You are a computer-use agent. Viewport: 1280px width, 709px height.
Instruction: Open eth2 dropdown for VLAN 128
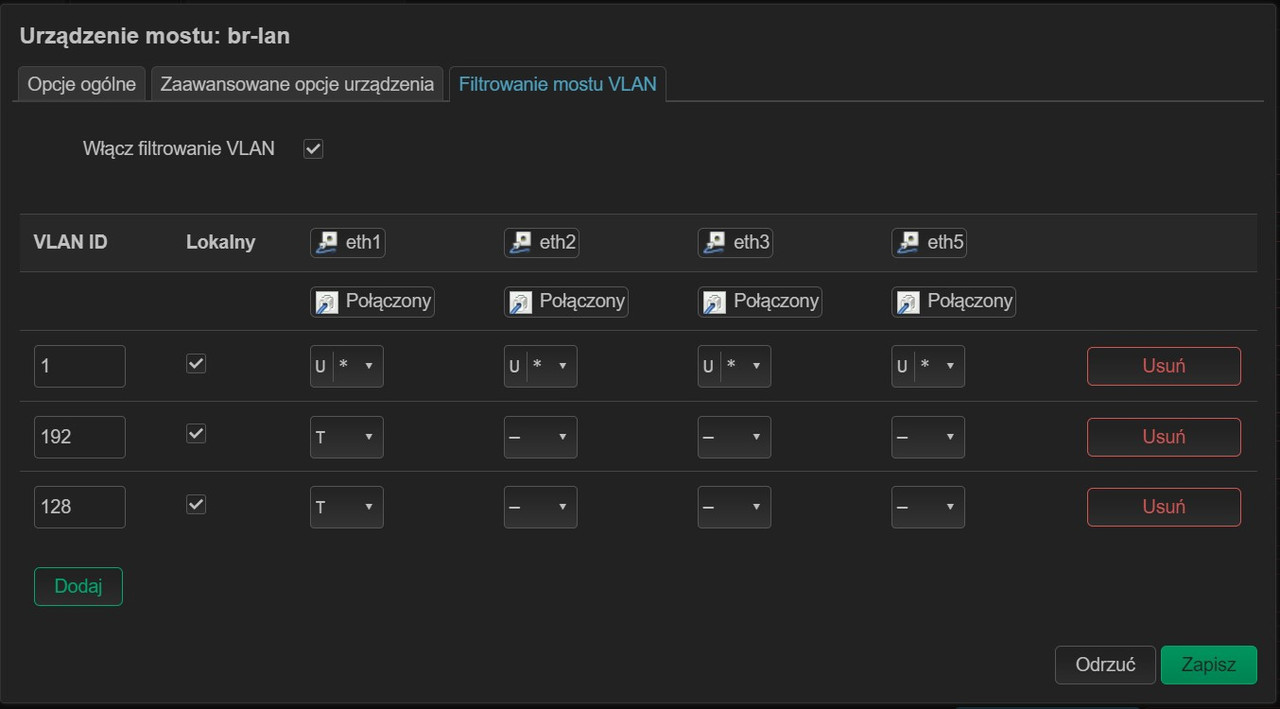pos(541,507)
